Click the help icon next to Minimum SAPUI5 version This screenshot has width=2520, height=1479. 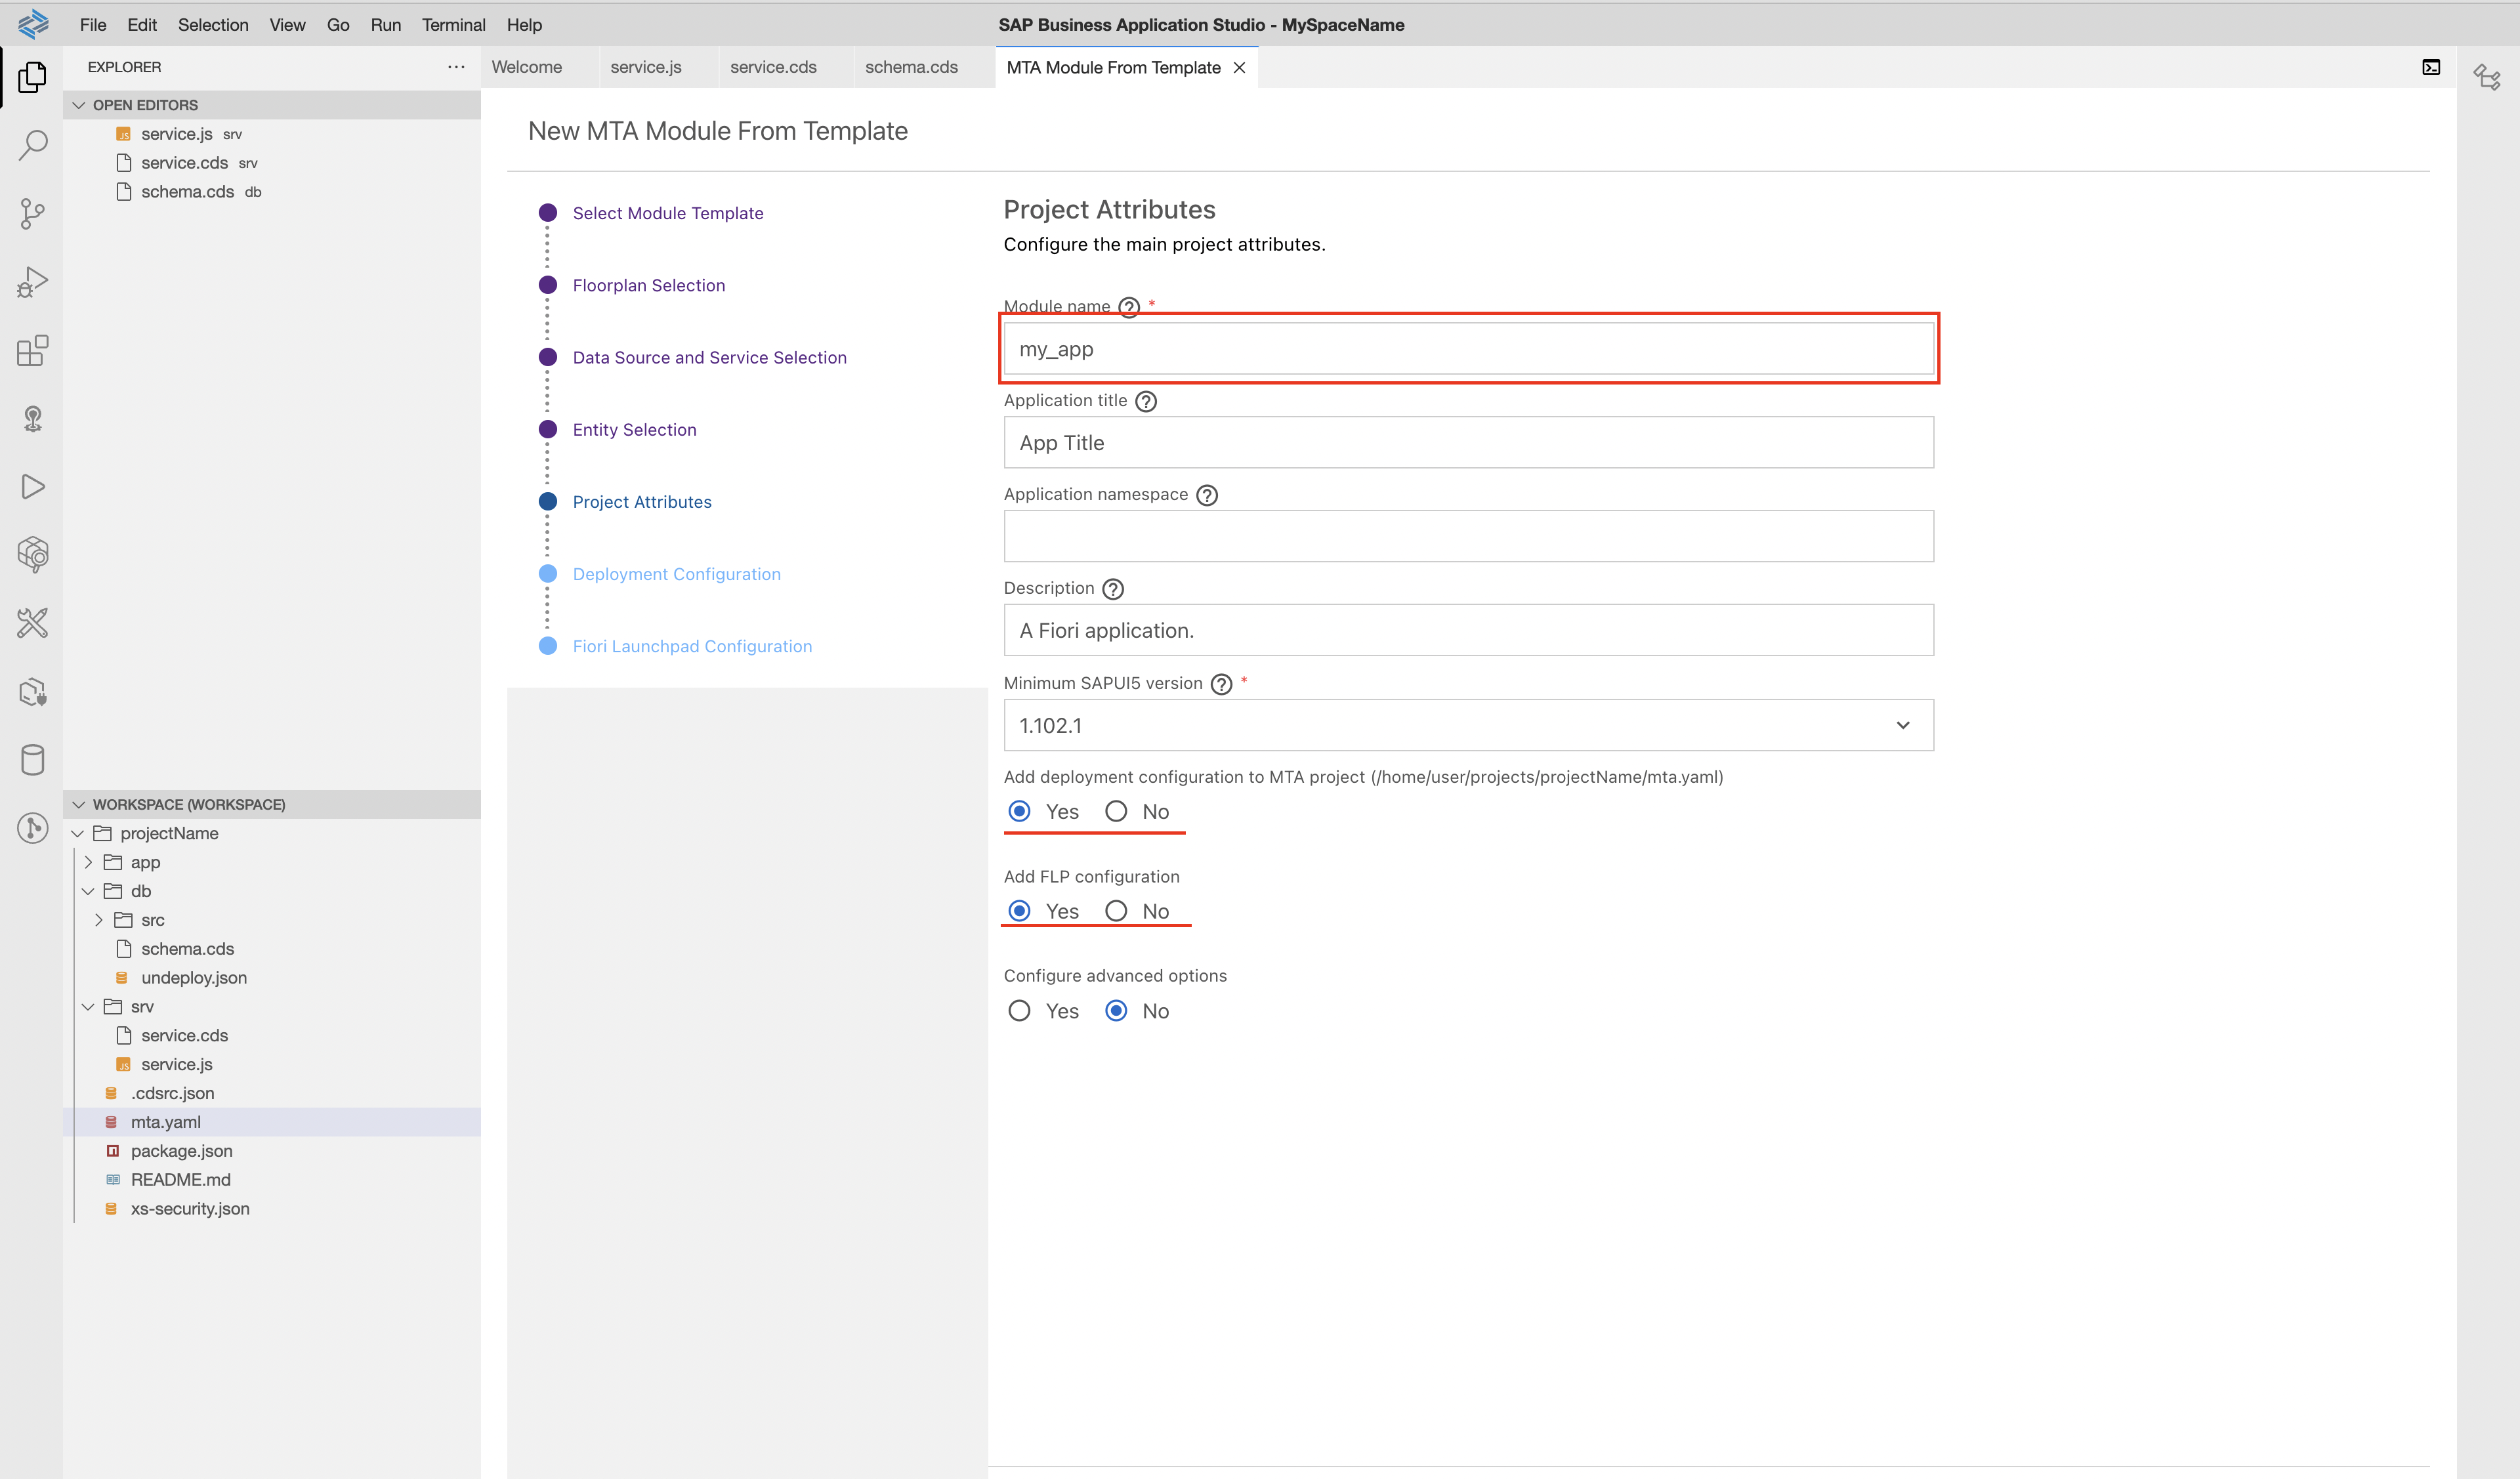coord(1221,684)
